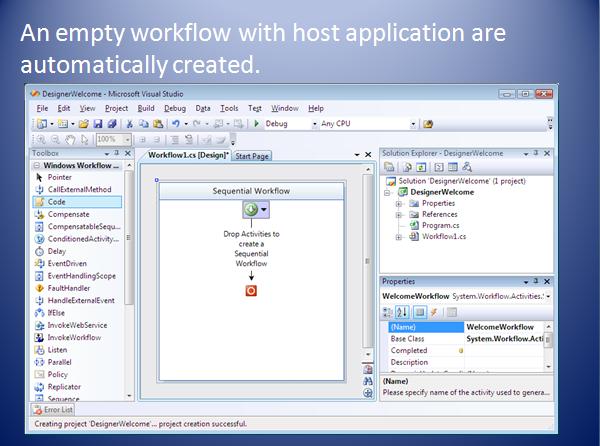Click the green workflow start icon
The width and height of the screenshot is (600, 446).
click(x=249, y=211)
